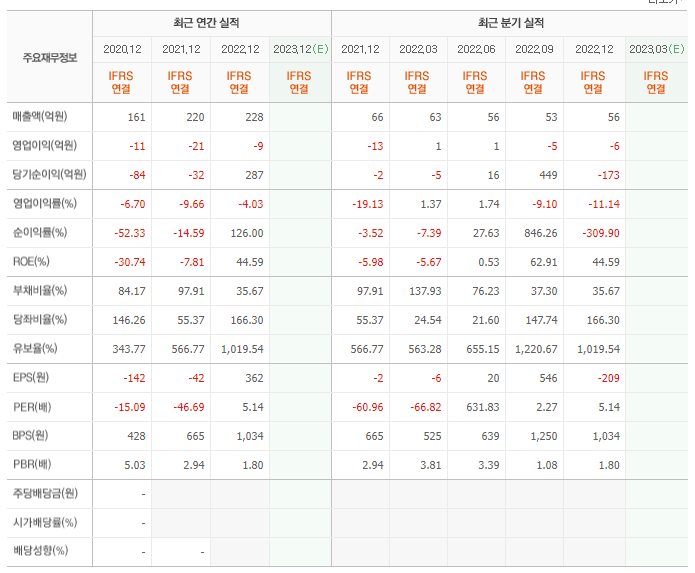Select the 228 revenue value
Image resolution: width=695 pixels, height=573 pixels.
point(254,117)
